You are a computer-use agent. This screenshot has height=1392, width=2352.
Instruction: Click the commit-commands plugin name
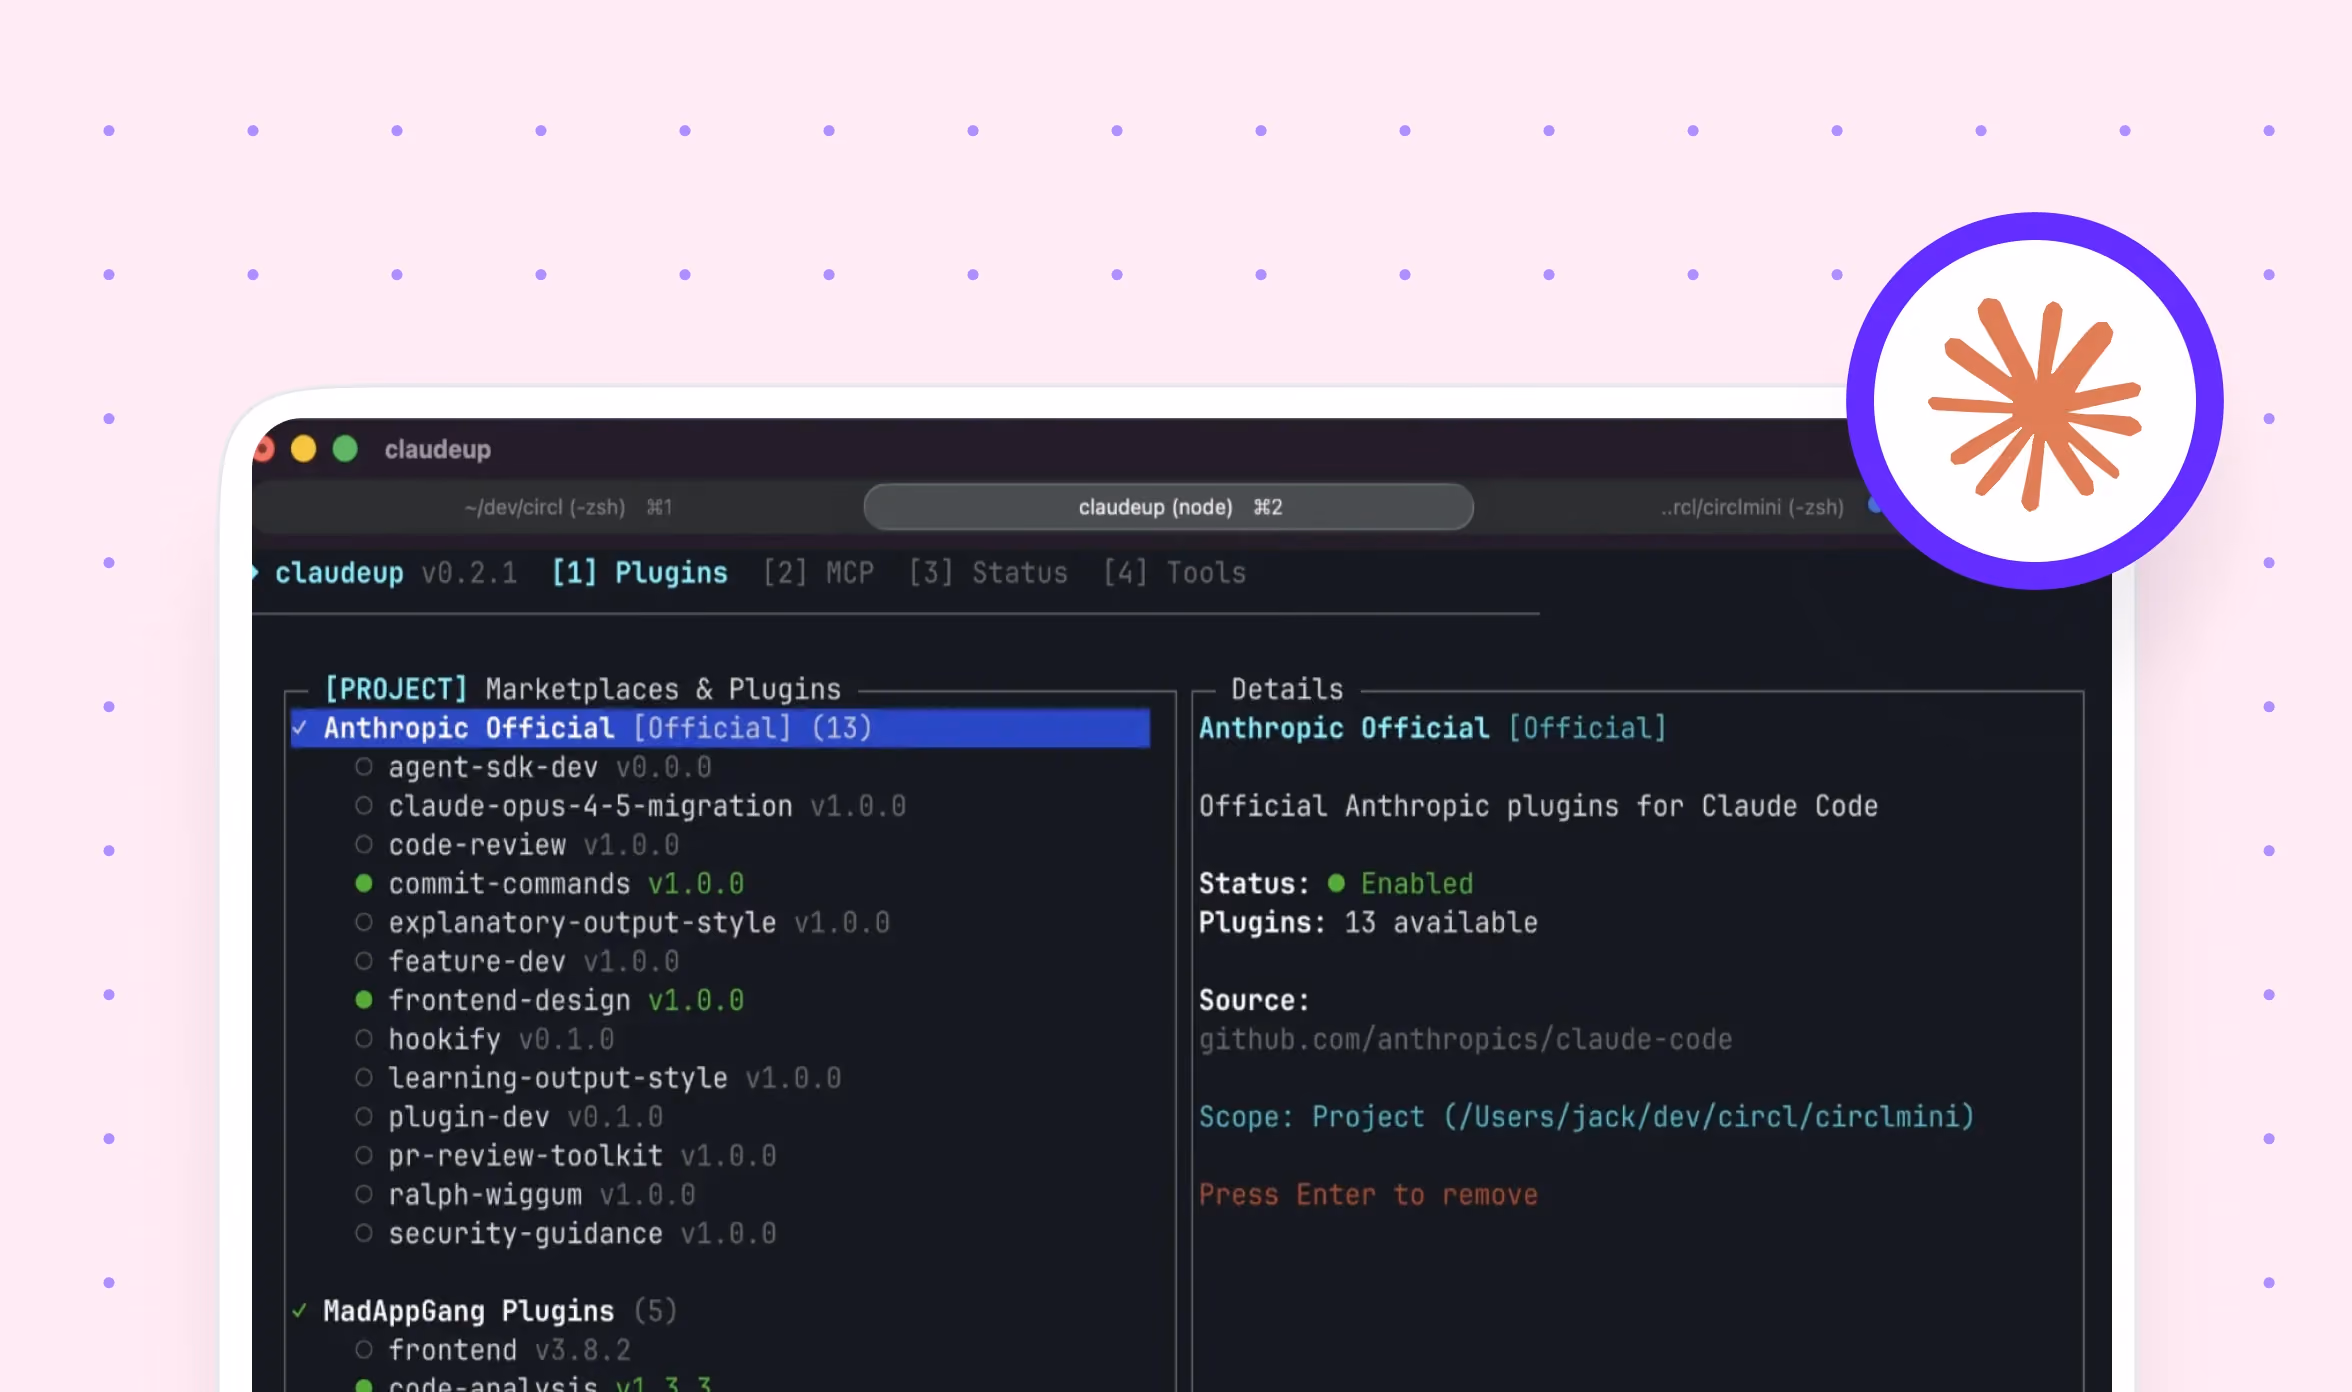509,883
